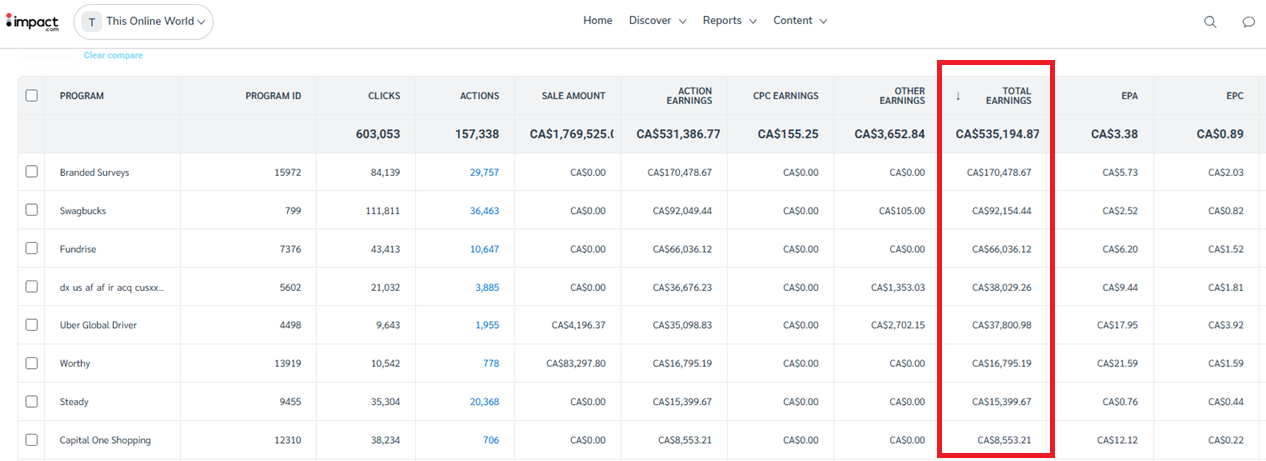
Task: Click total action earnings CA$531,386.77
Action: click(678, 134)
